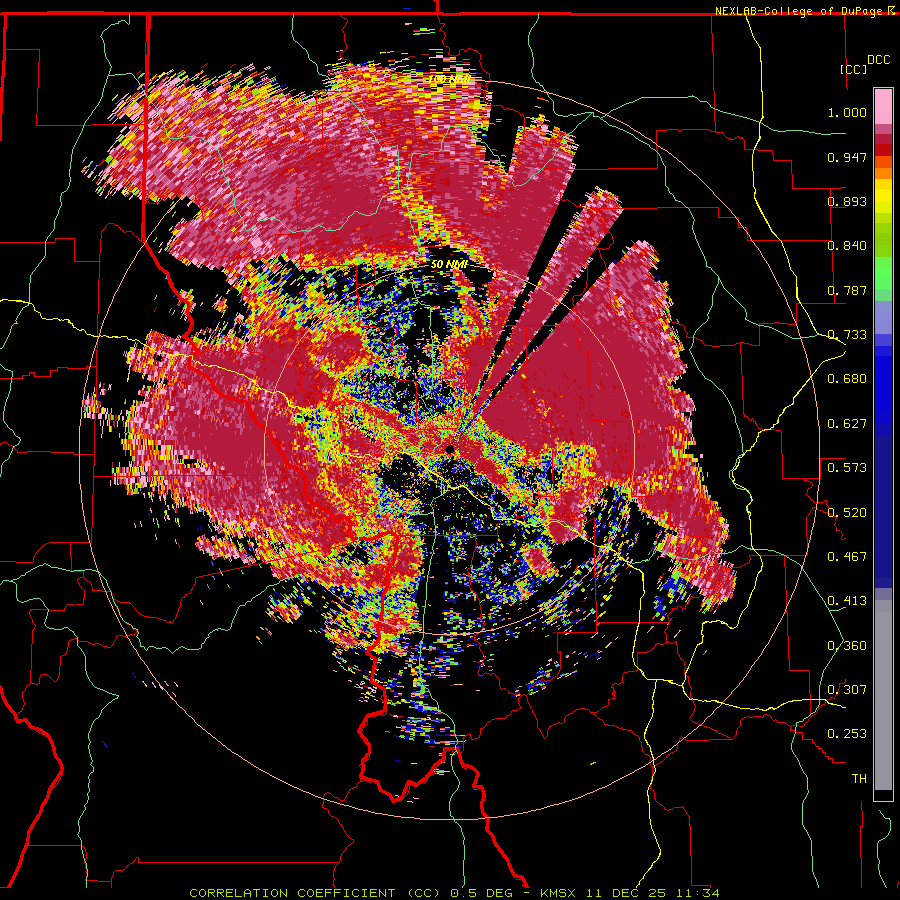This screenshot has width=900, height=900.
Task: Click the 0.787 scale value
Action: tap(847, 290)
